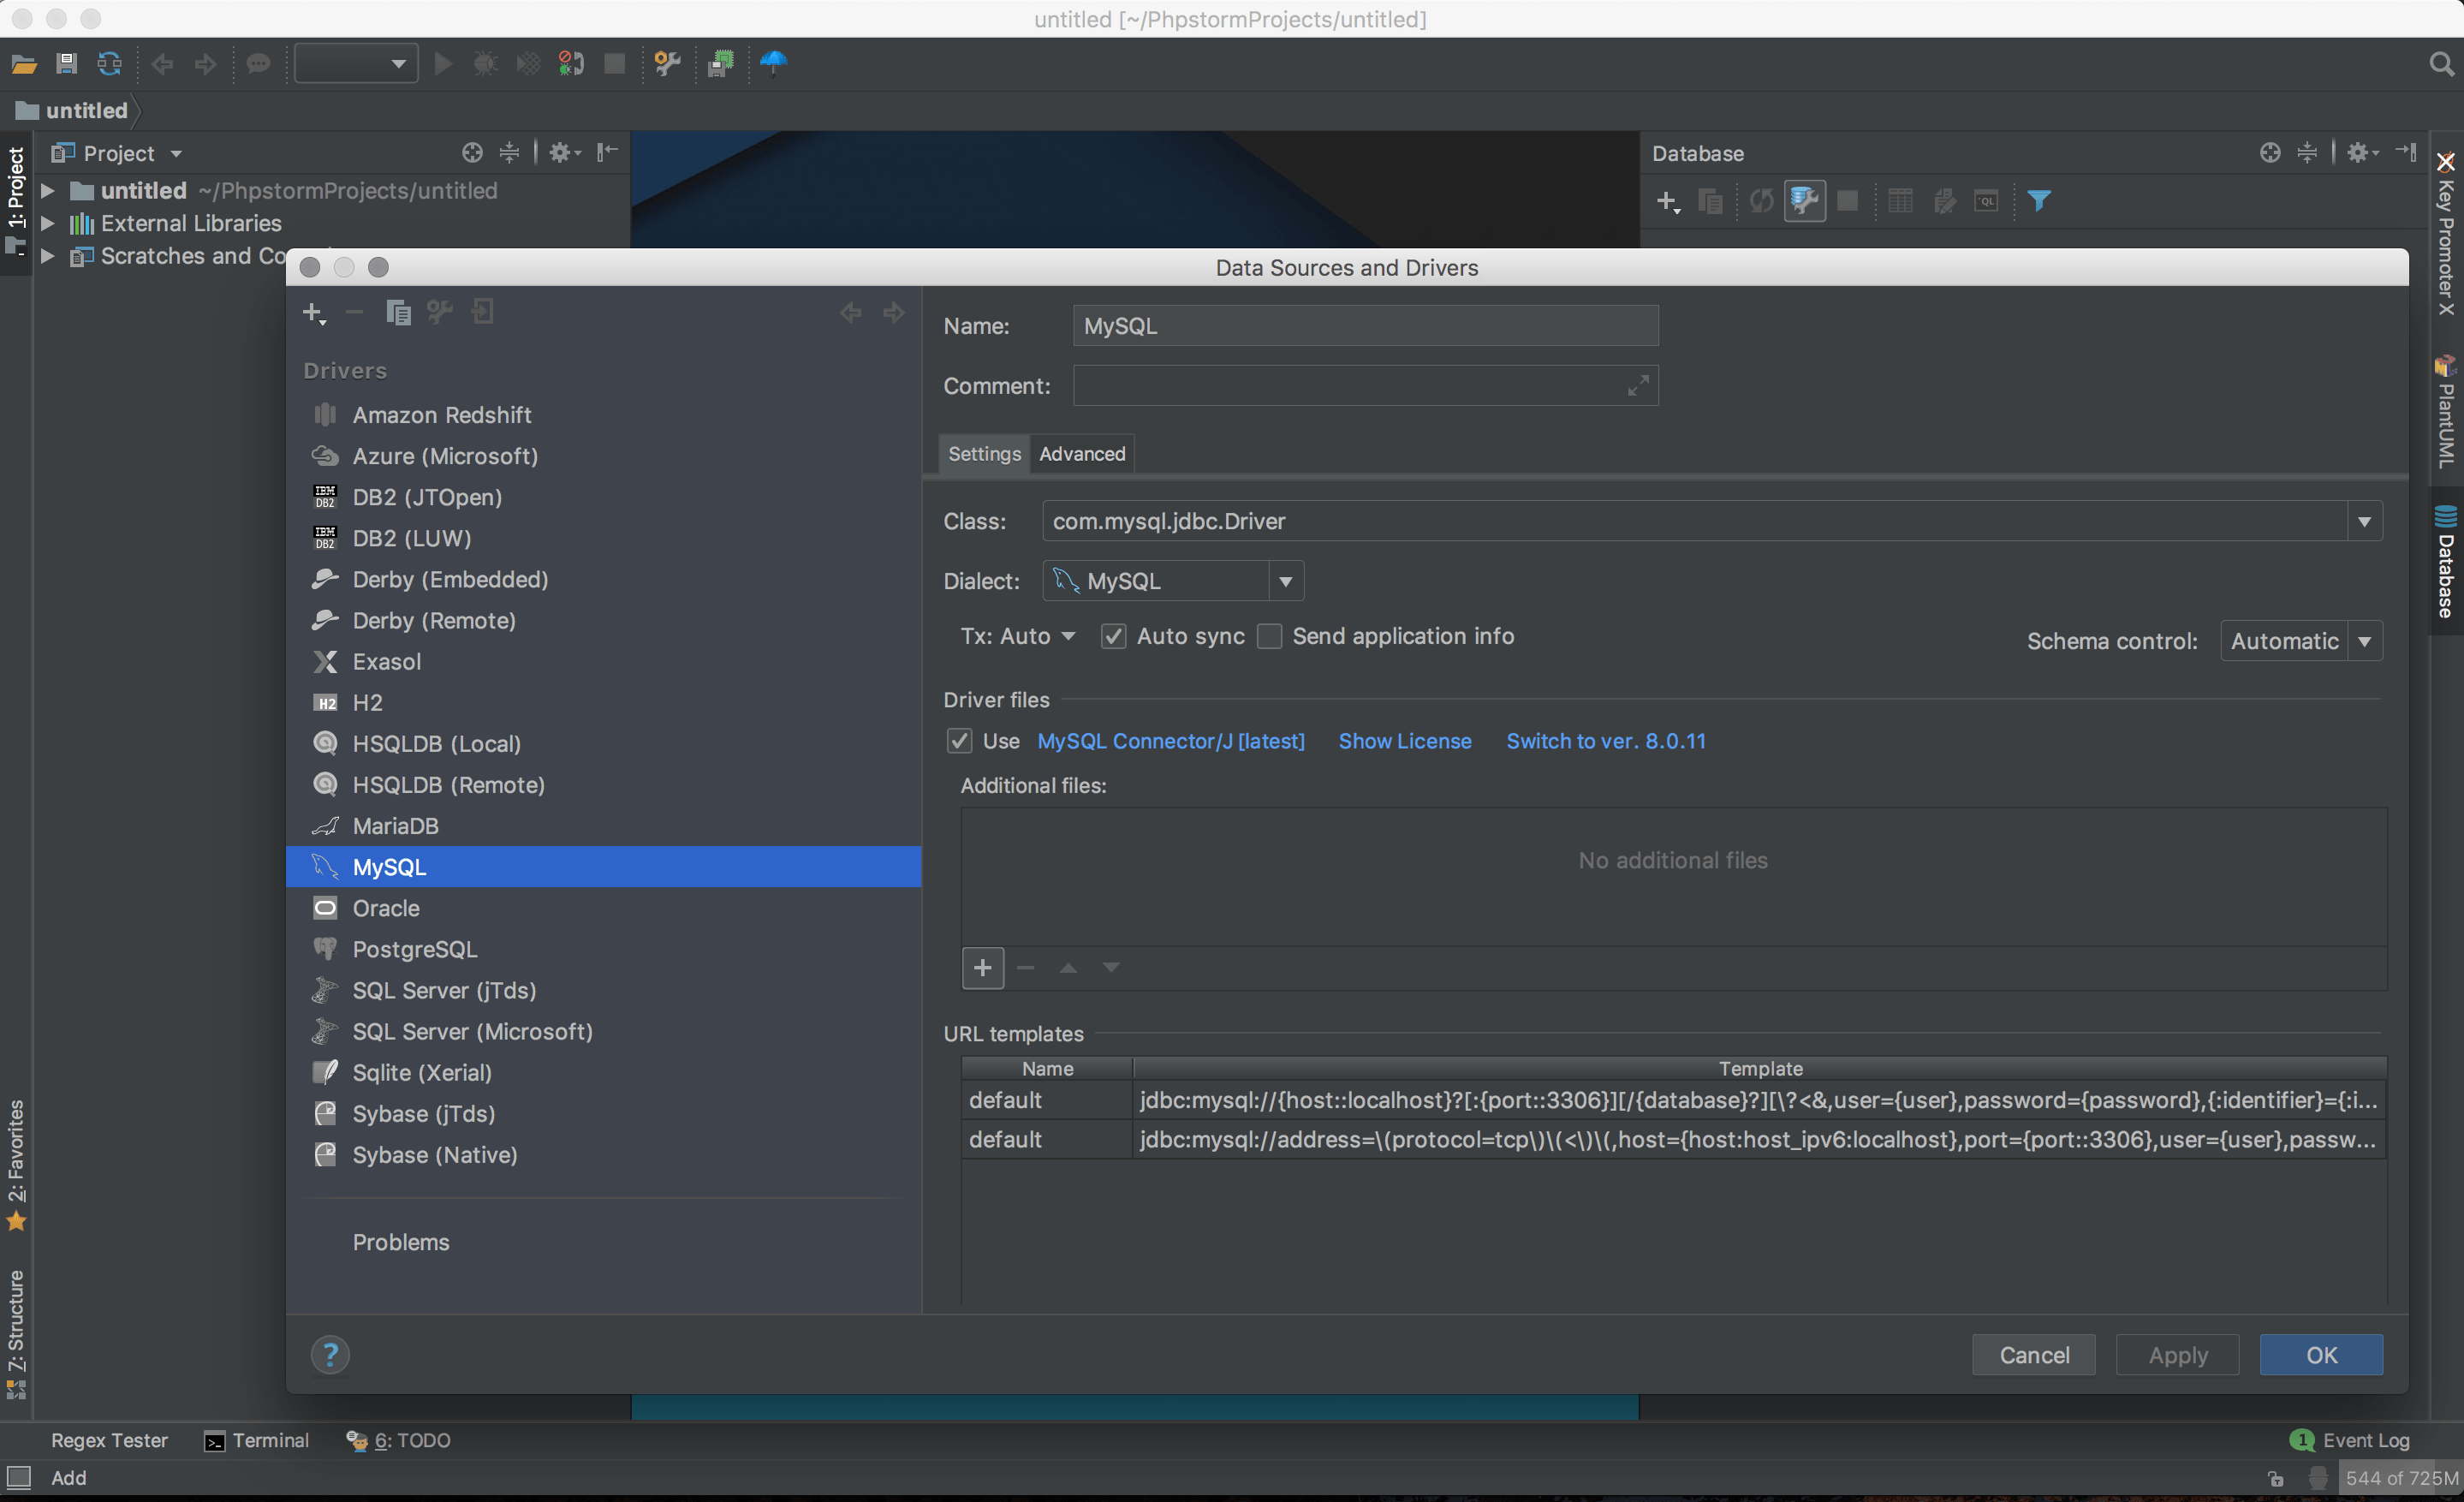
Task: Add an additional driver file with plus button
Action: (982, 968)
